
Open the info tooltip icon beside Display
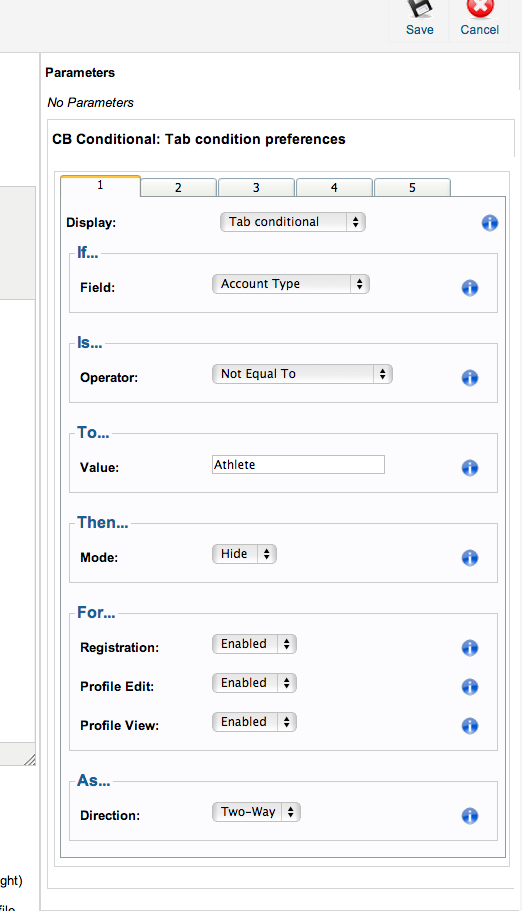(489, 223)
